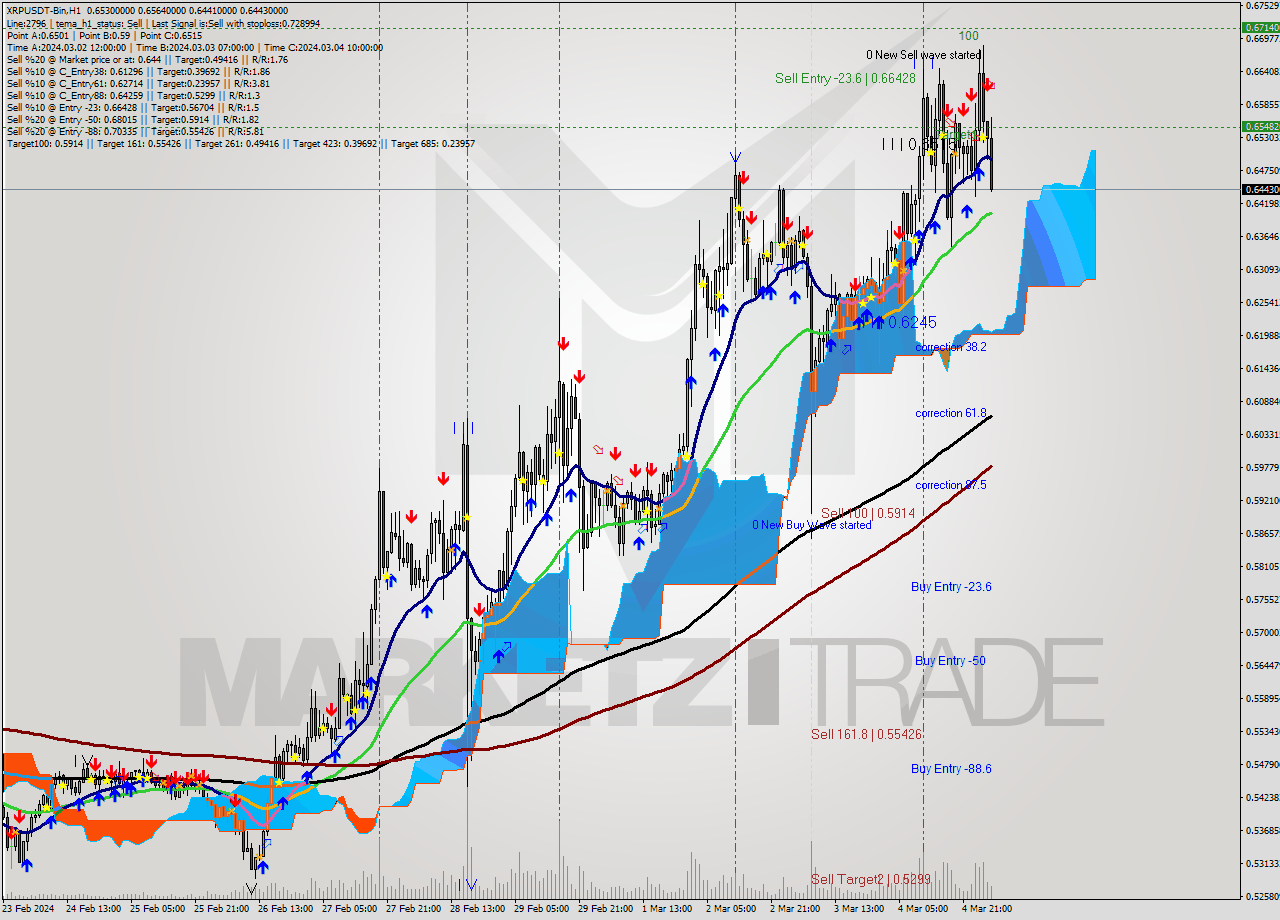1280x920 pixels.
Task: Click the '26 Feb 13:00' time axis label
Action: 287,908
